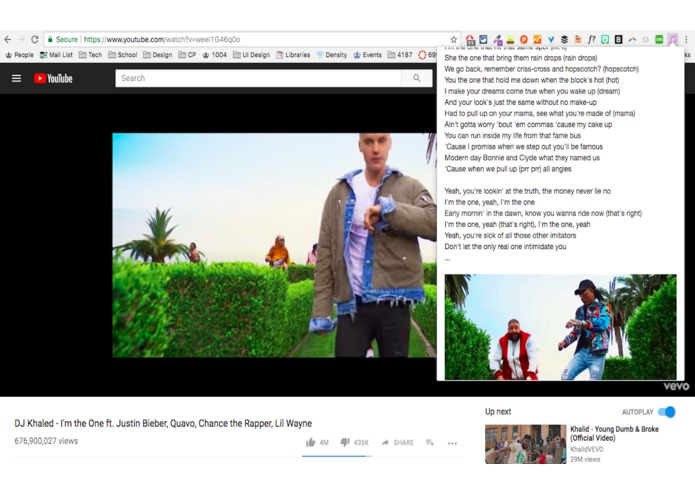This screenshot has height=494, width=695.
Task: Open the CP bookmarks folder
Action: click(x=187, y=55)
